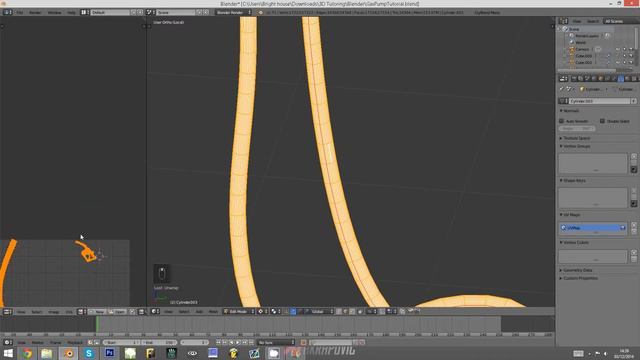Viewport: 640px width, 360px height.
Task: Open the Object properties tab icon
Action: click(x=600, y=79)
